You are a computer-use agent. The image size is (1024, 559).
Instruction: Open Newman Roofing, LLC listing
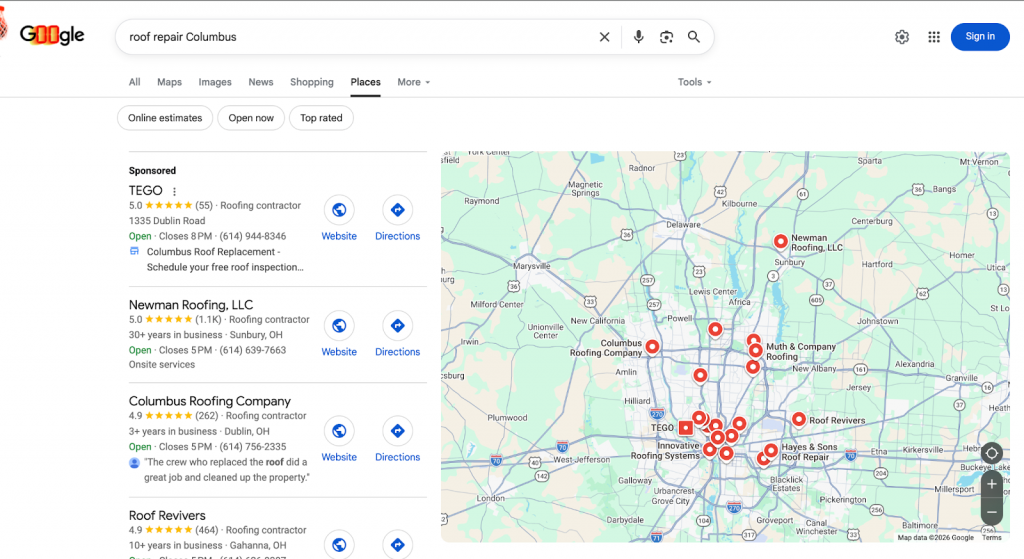tap(191, 305)
